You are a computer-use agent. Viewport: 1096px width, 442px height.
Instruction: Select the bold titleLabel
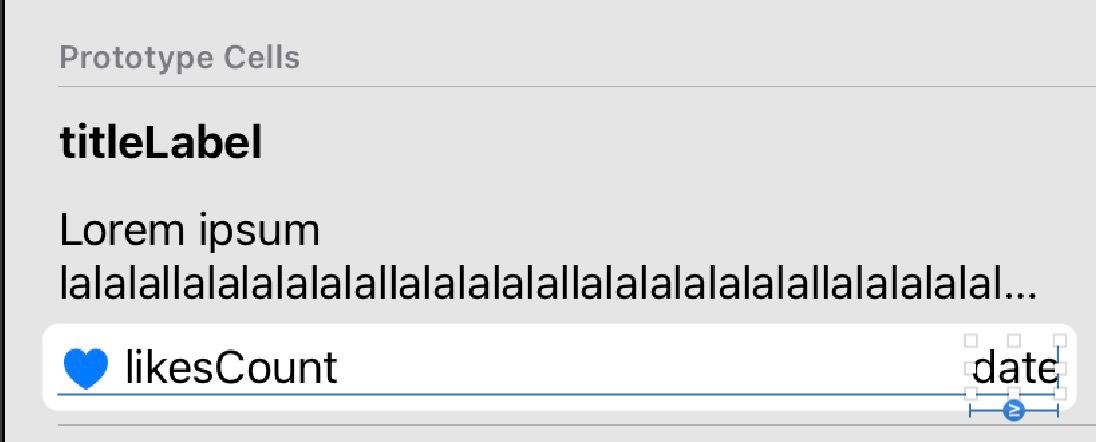161,143
